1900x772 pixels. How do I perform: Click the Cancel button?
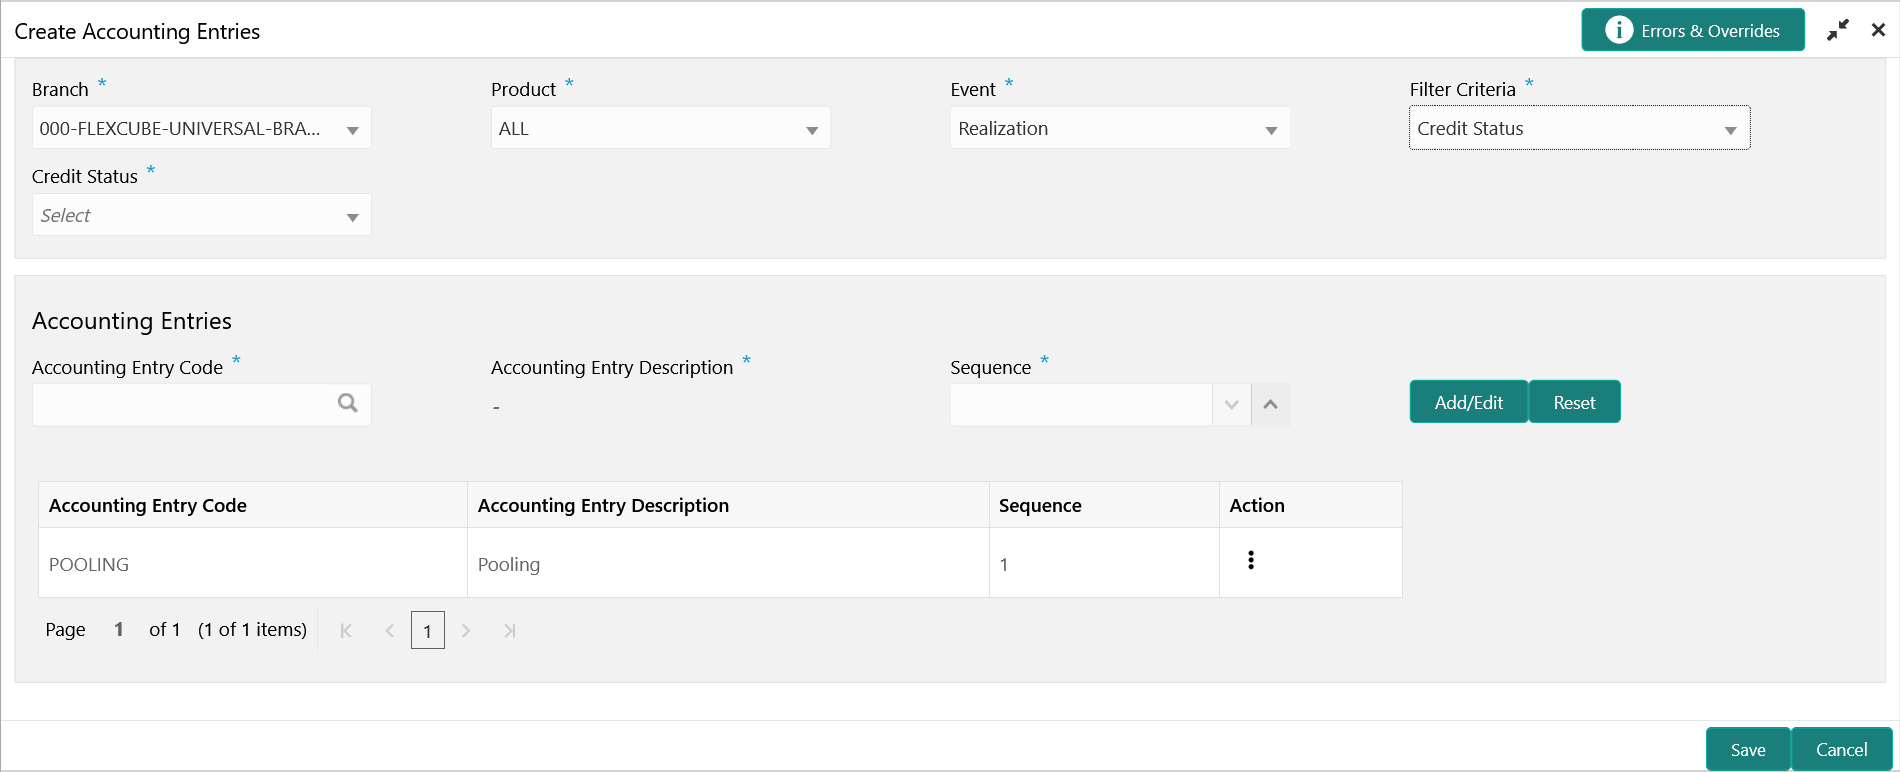(1841, 749)
